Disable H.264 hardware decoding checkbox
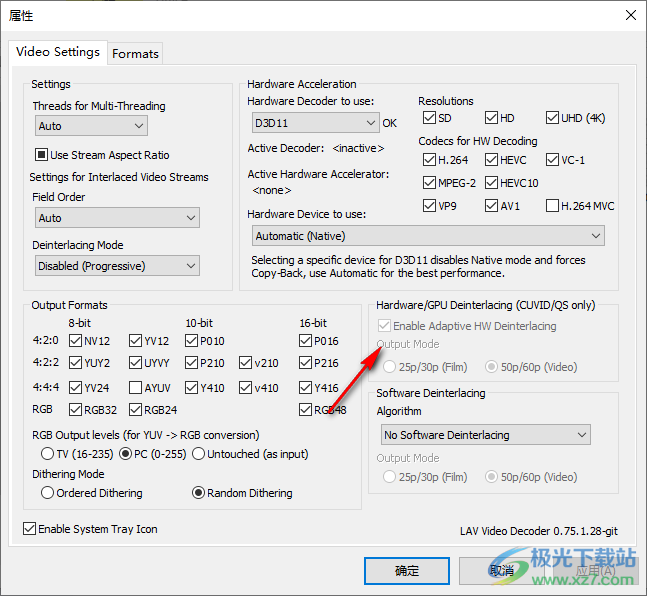647x596 pixels. (429, 160)
